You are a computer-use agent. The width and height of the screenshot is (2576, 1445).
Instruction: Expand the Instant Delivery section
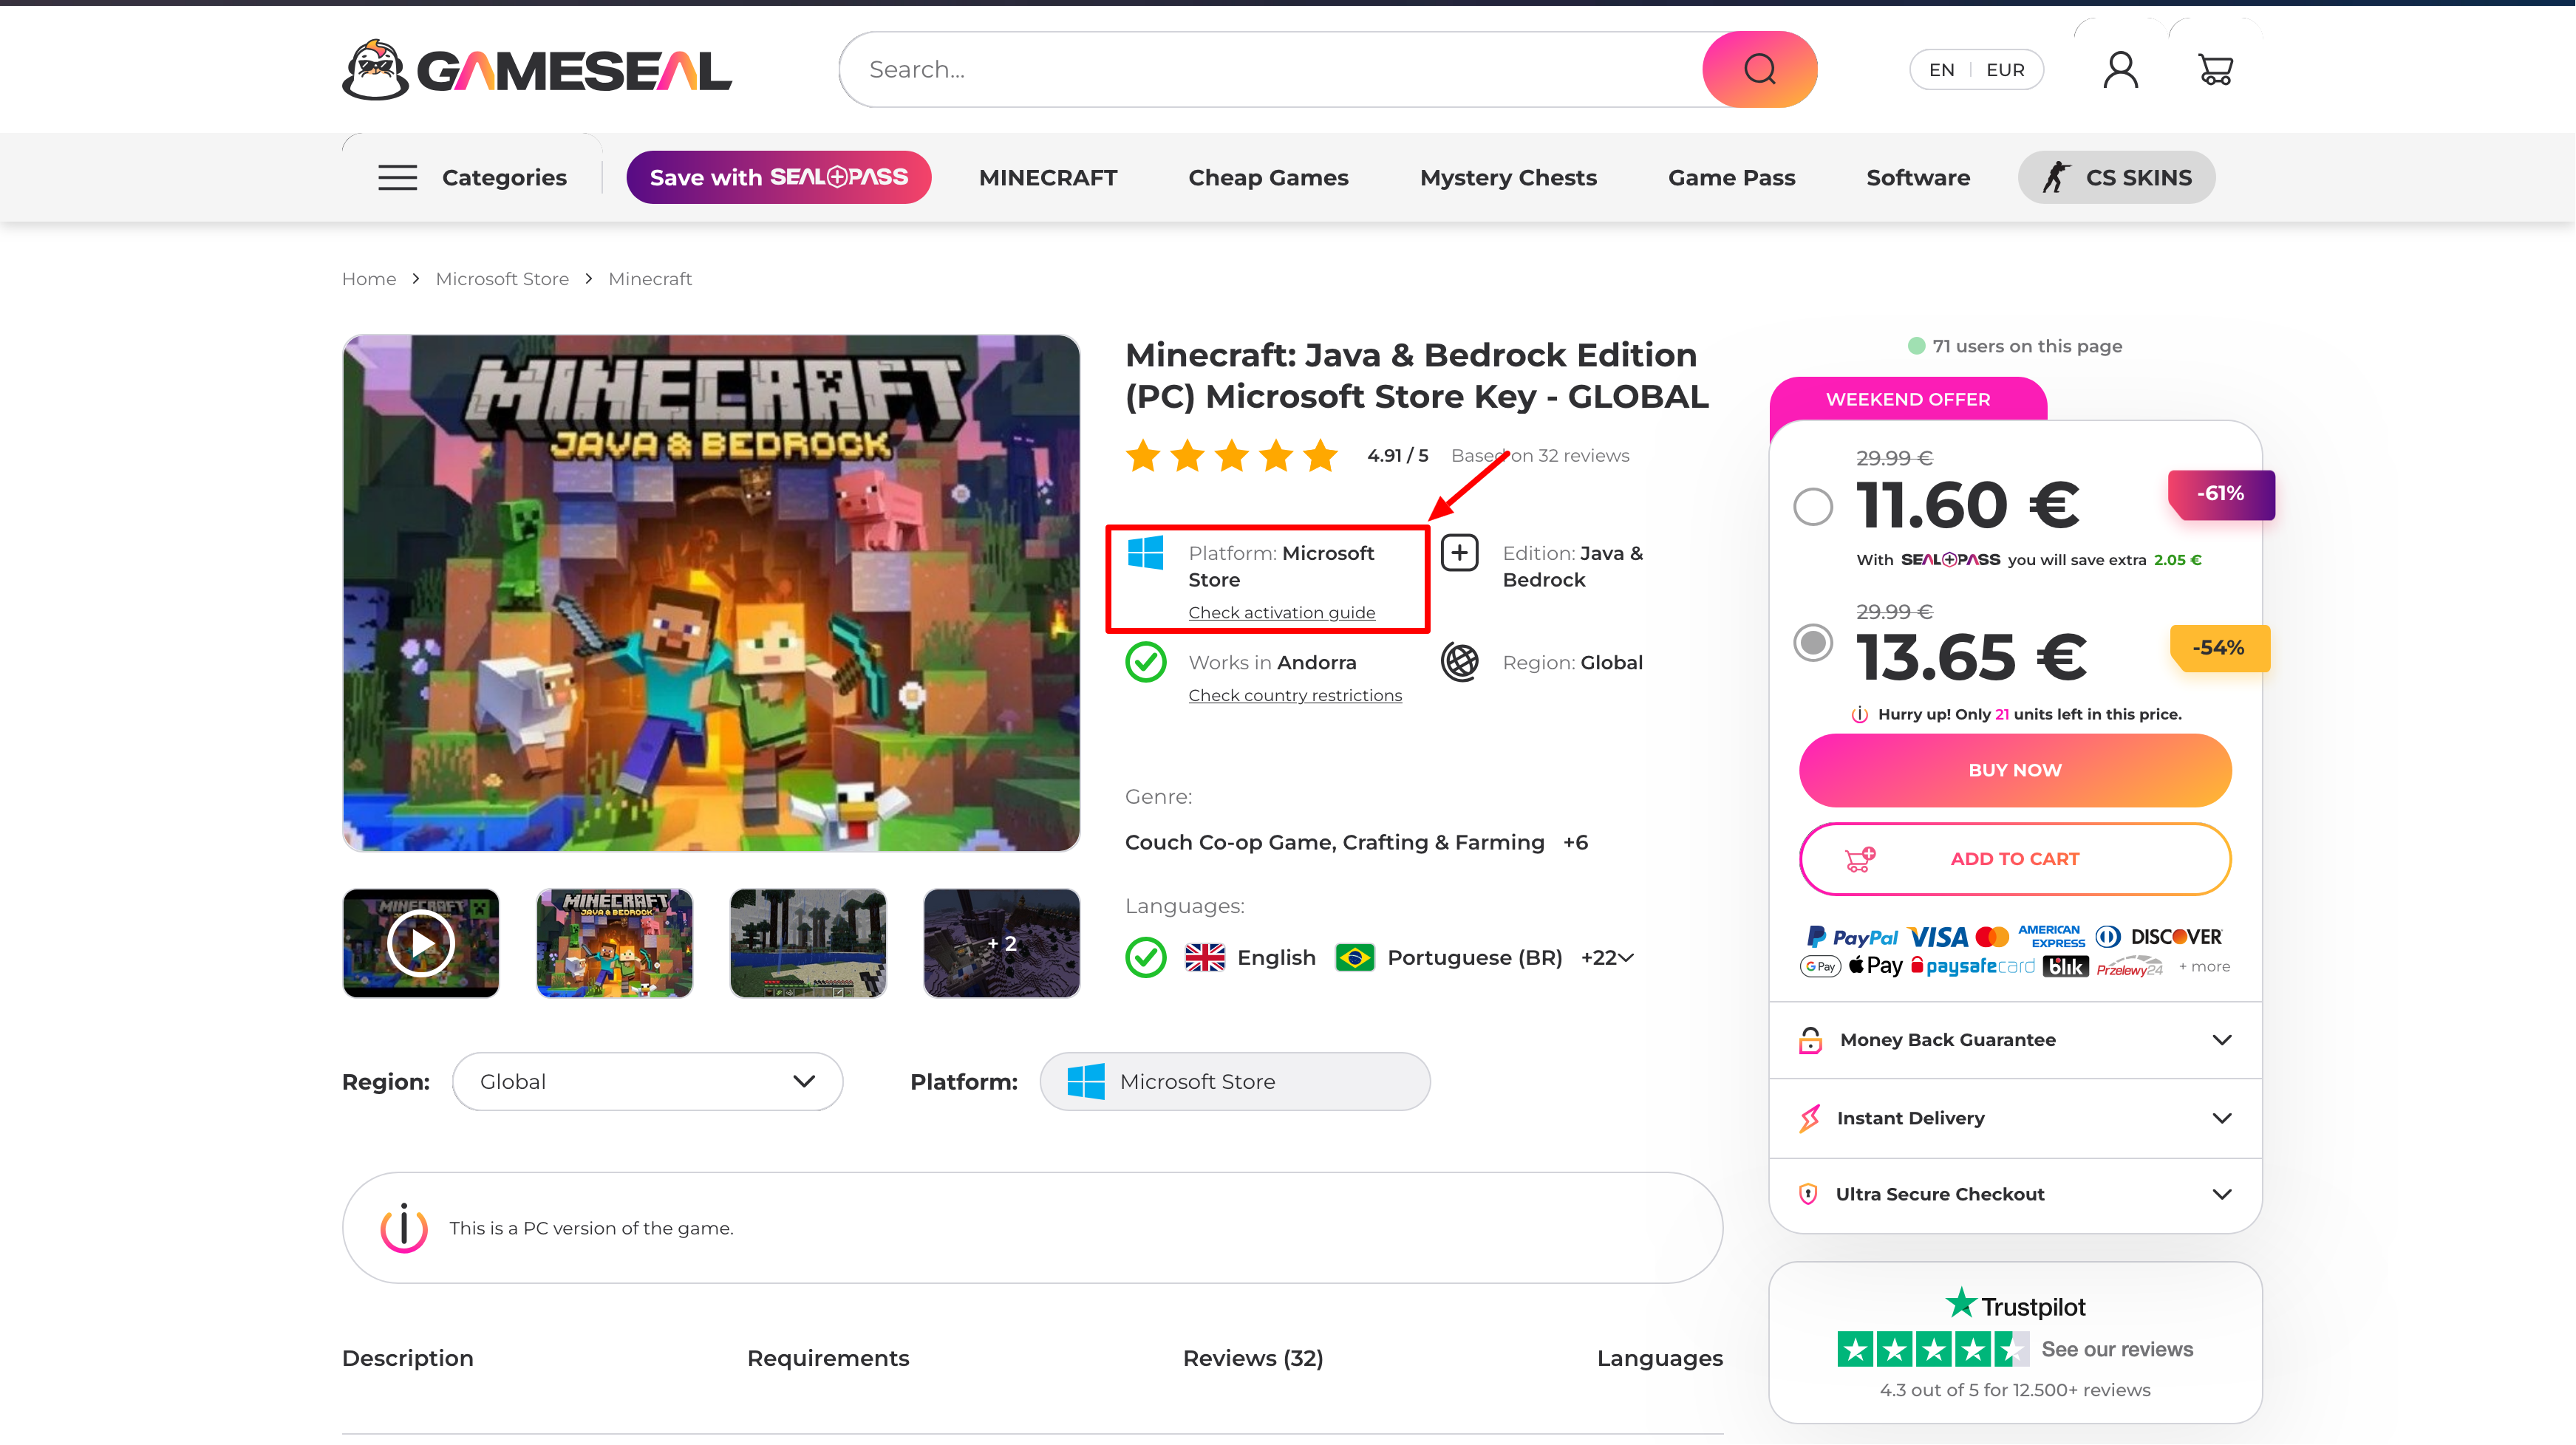point(2221,1118)
